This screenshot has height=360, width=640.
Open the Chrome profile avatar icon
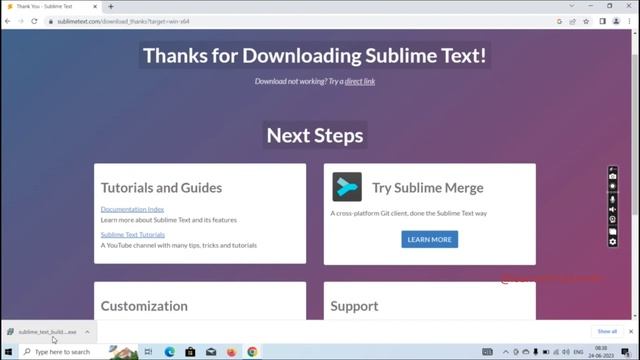coord(616,21)
